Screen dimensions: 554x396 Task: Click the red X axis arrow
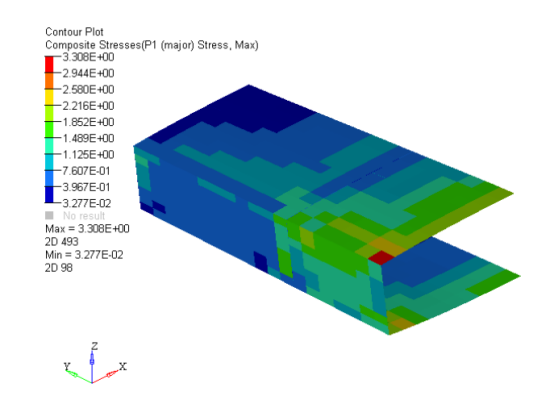pos(106,376)
